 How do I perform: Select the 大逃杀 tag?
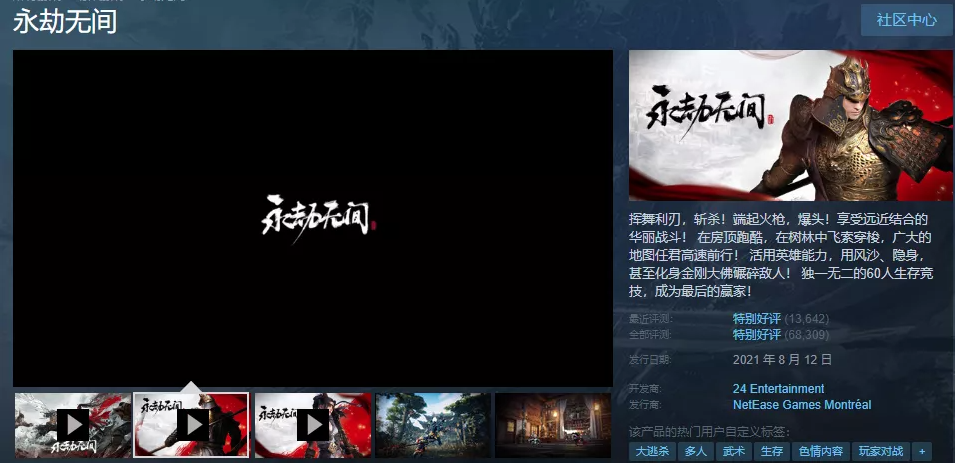click(652, 451)
